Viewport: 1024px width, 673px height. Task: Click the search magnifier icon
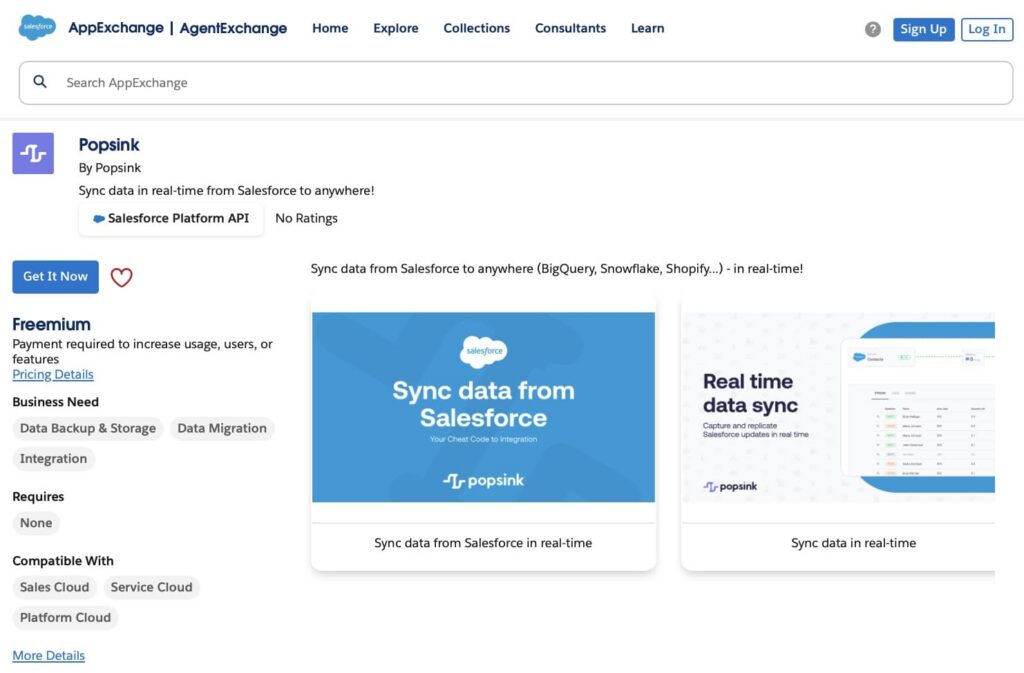(x=40, y=82)
